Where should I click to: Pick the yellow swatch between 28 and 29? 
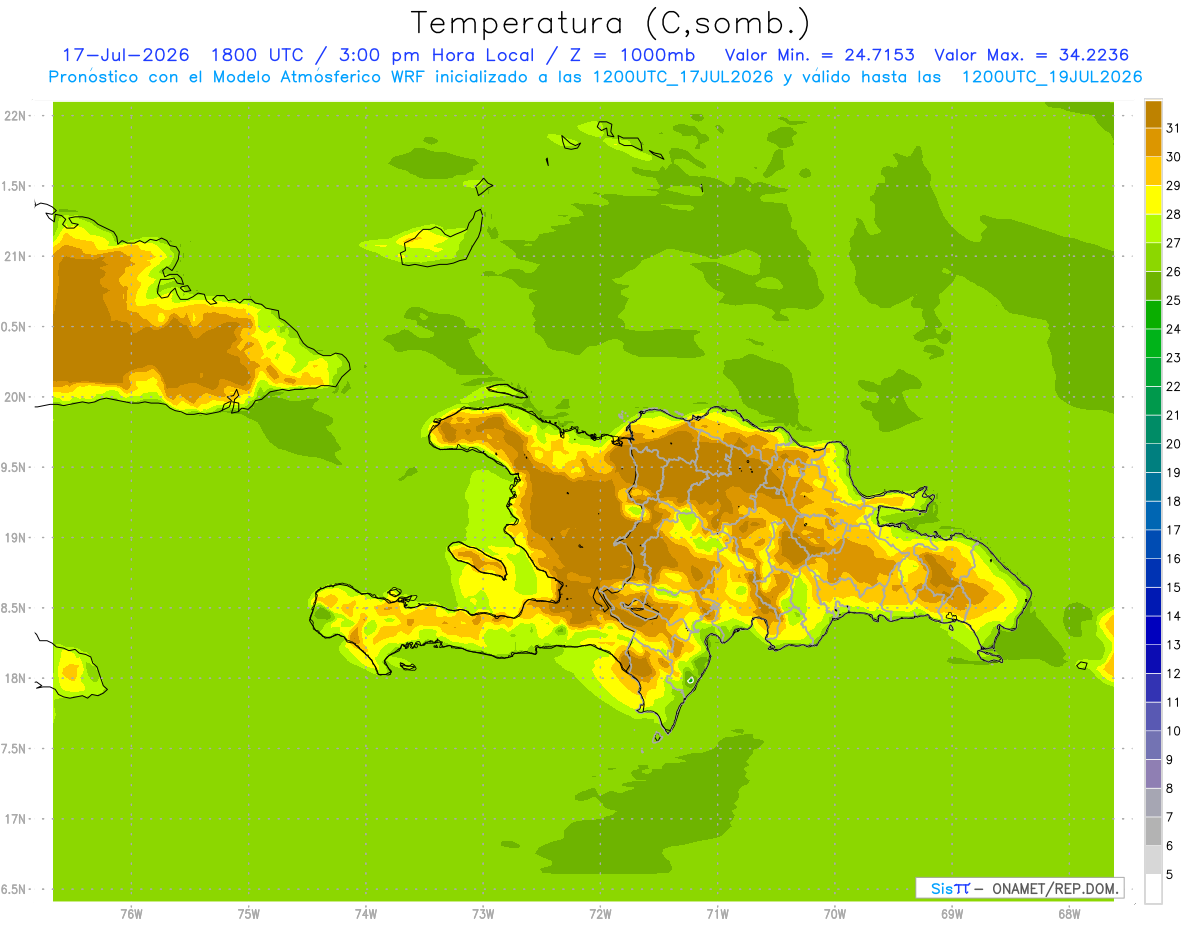coord(1153,200)
